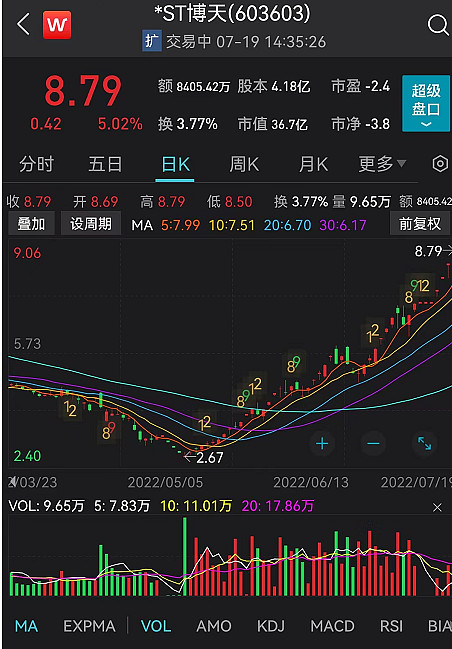Expand 超级盘口 panel
Image resolution: width=452 pixels, height=649 pixels.
pyautogui.click(x=426, y=103)
